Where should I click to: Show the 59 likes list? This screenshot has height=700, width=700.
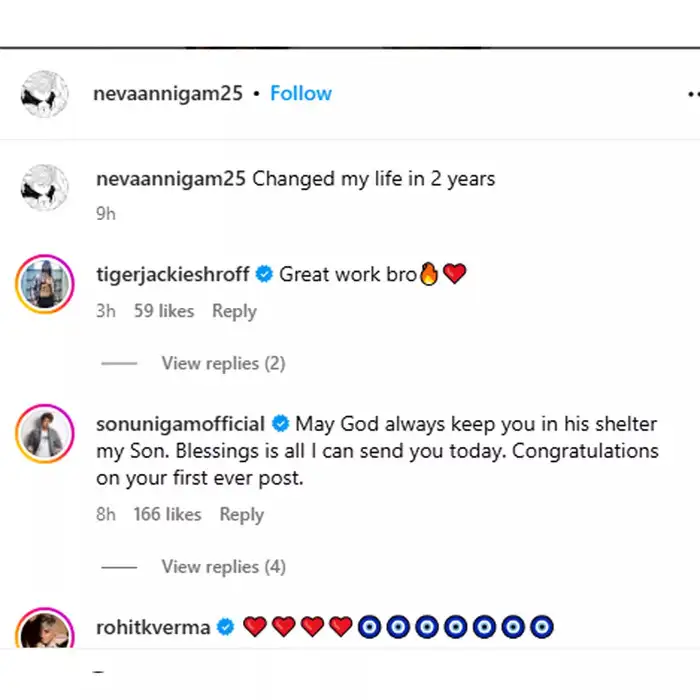click(164, 311)
